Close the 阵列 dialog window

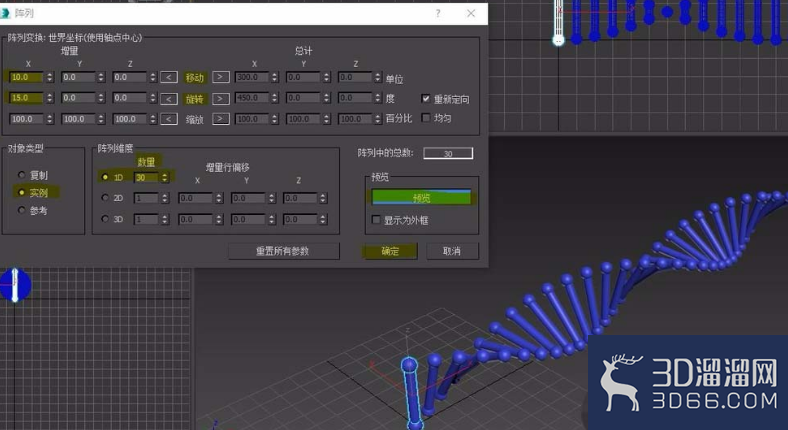point(471,14)
